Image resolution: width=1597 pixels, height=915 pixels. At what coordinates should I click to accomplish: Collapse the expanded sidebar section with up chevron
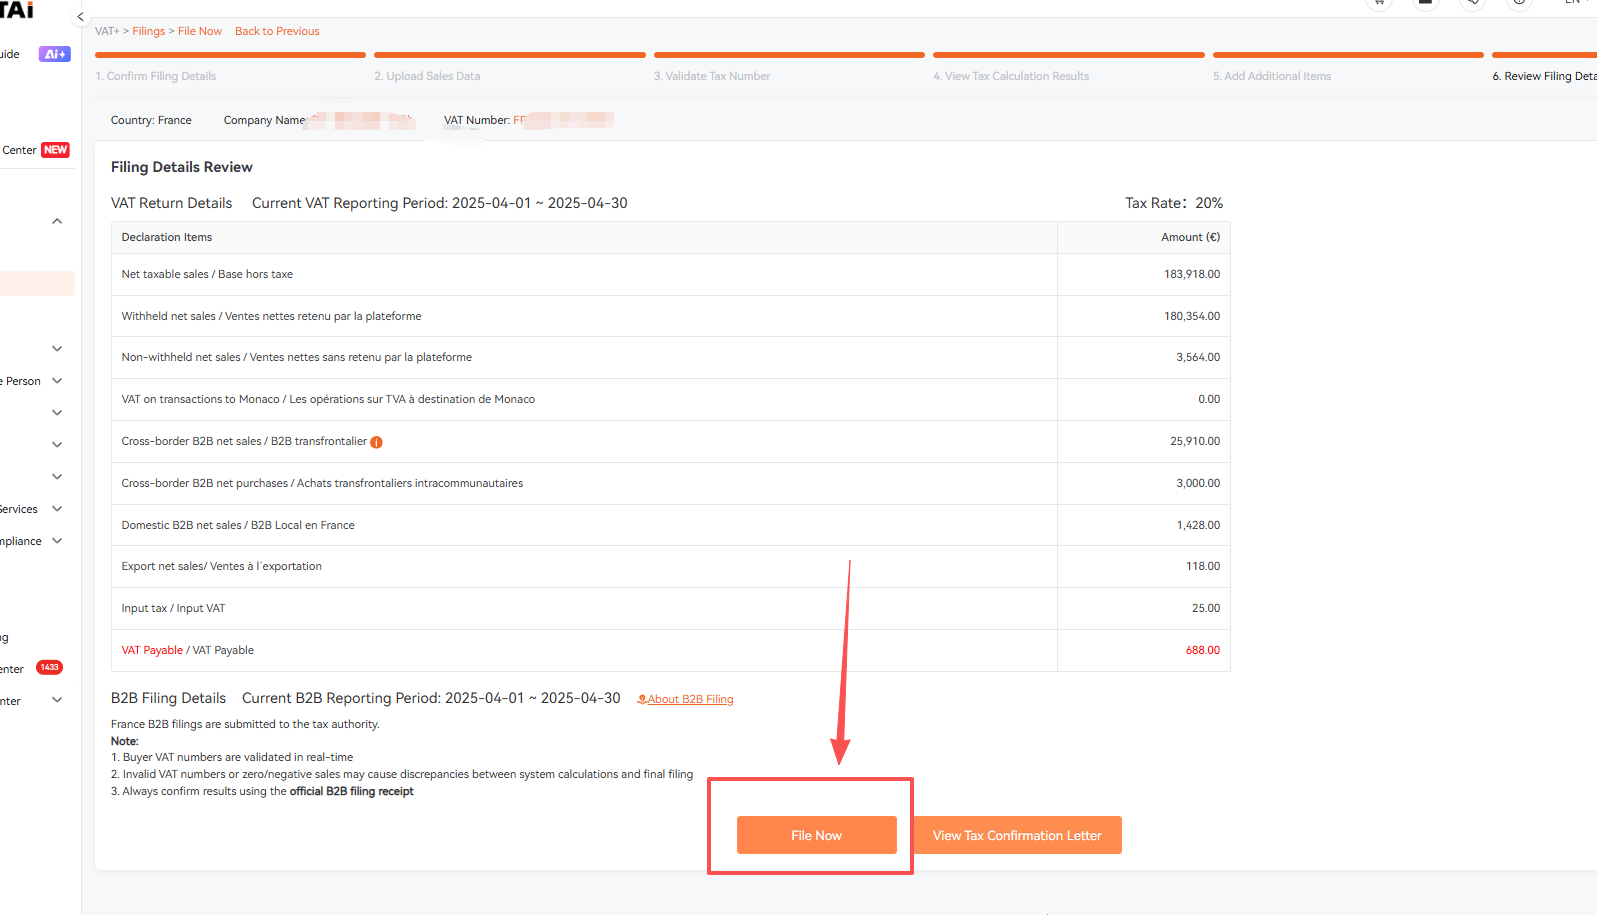click(x=57, y=221)
